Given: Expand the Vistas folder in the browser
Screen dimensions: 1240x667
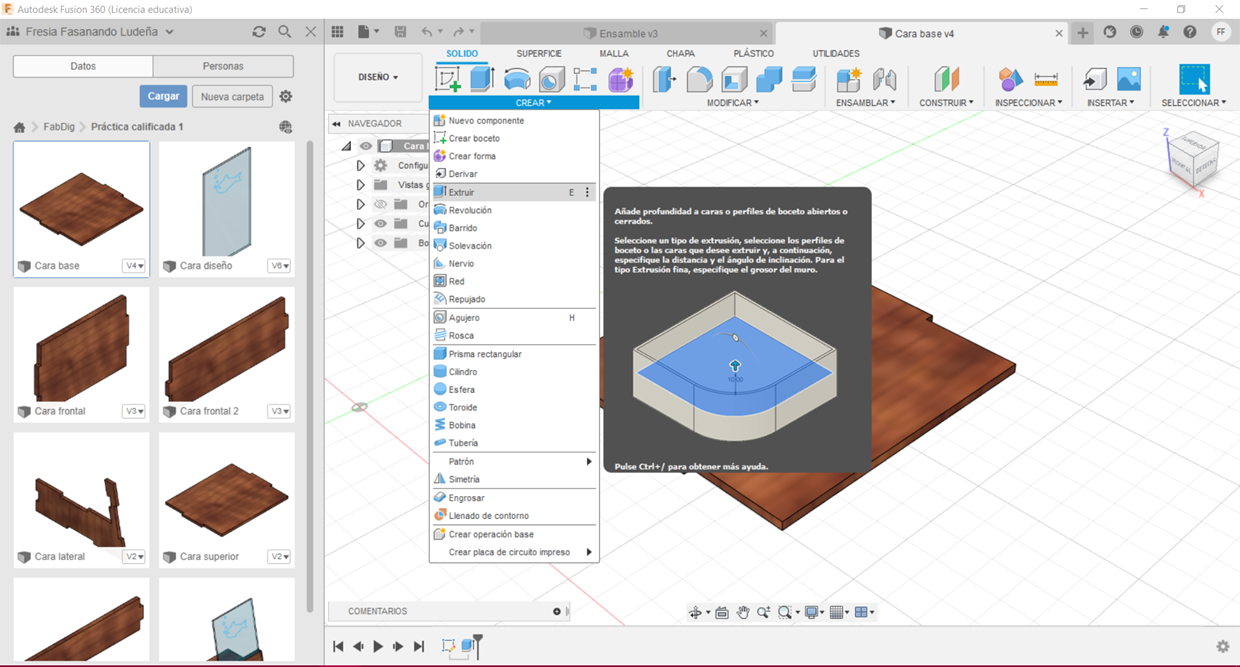Looking at the screenshot, I should [x=361, y=185].
